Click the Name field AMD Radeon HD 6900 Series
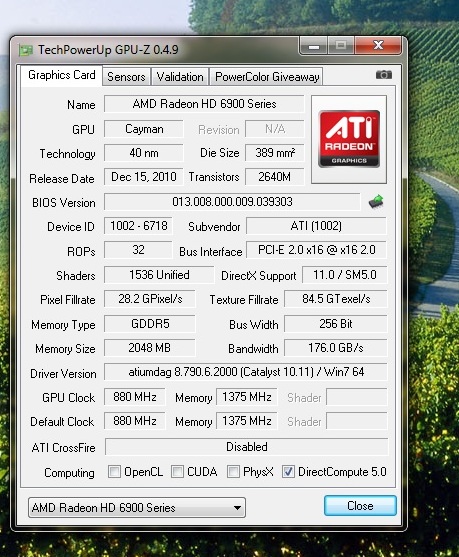 click(x=204, y=104)
